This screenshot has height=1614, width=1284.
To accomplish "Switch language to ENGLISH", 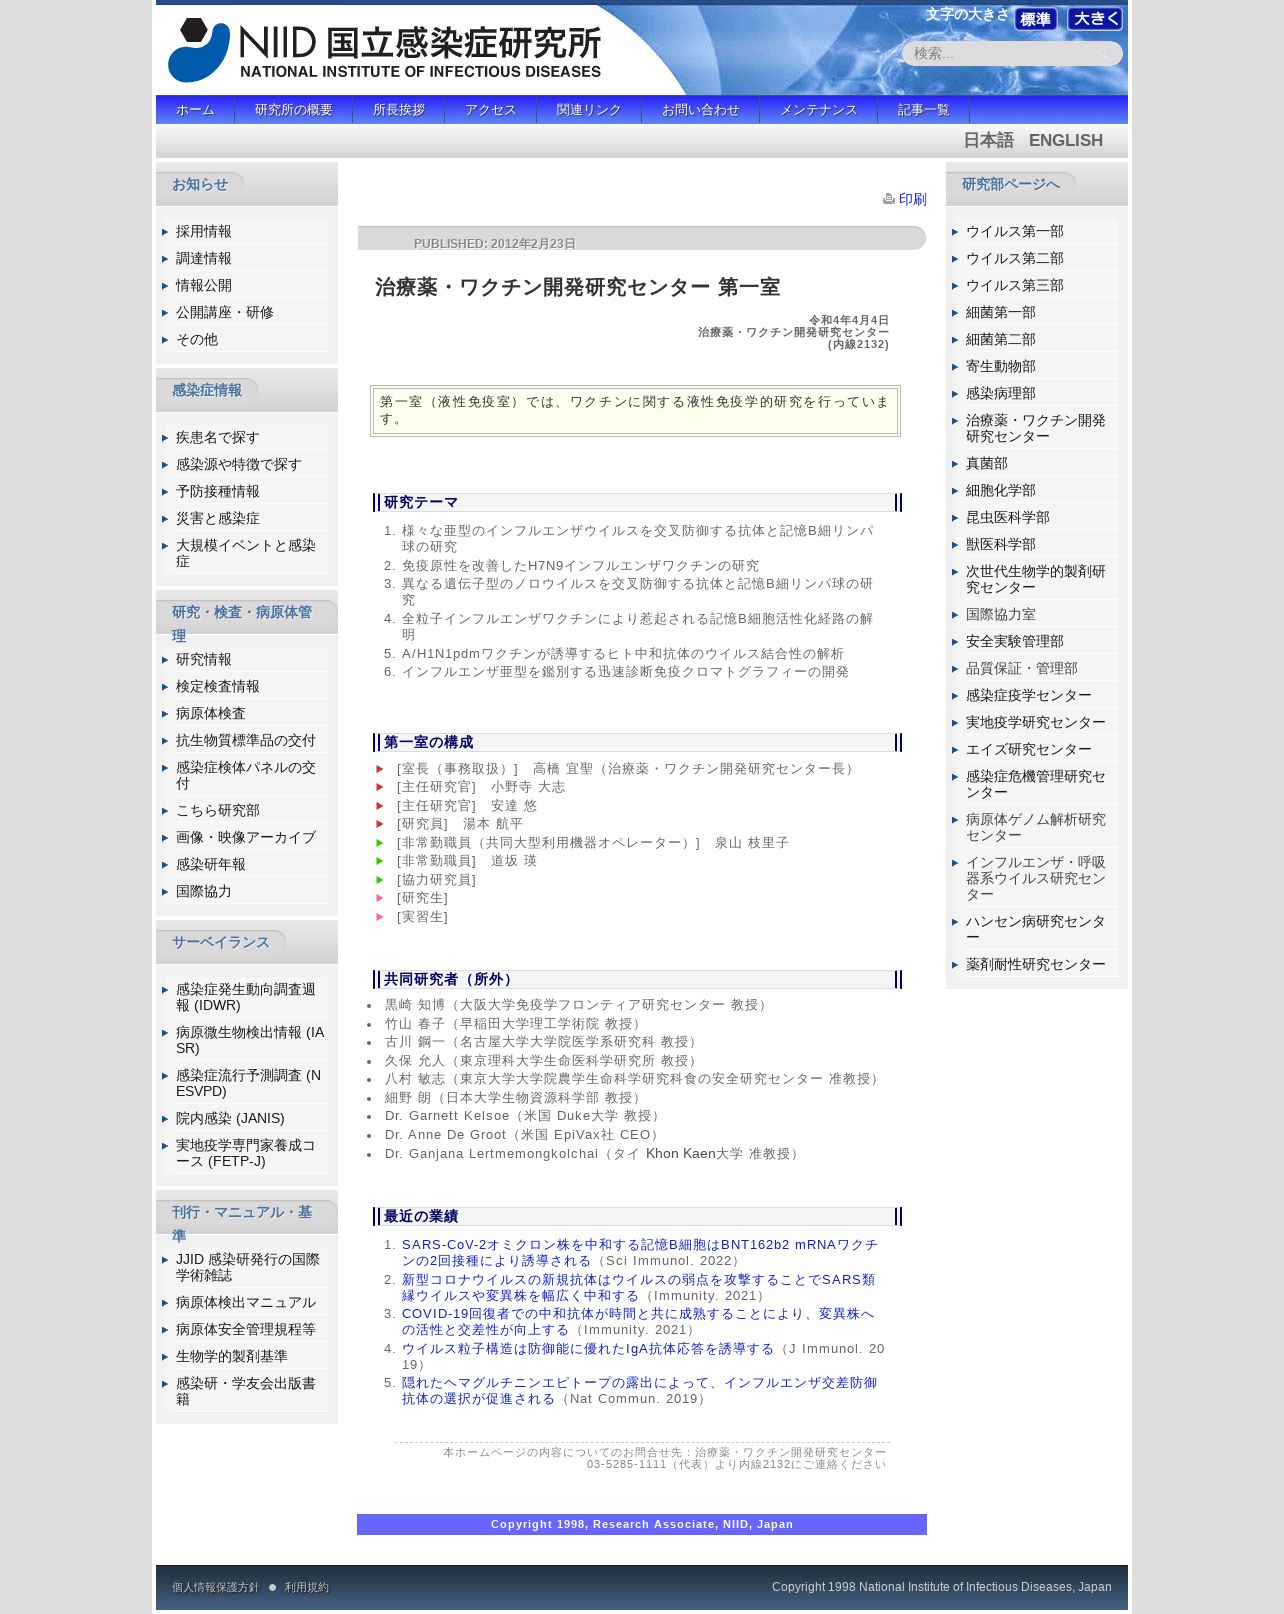I will [x=1066, y=141].
